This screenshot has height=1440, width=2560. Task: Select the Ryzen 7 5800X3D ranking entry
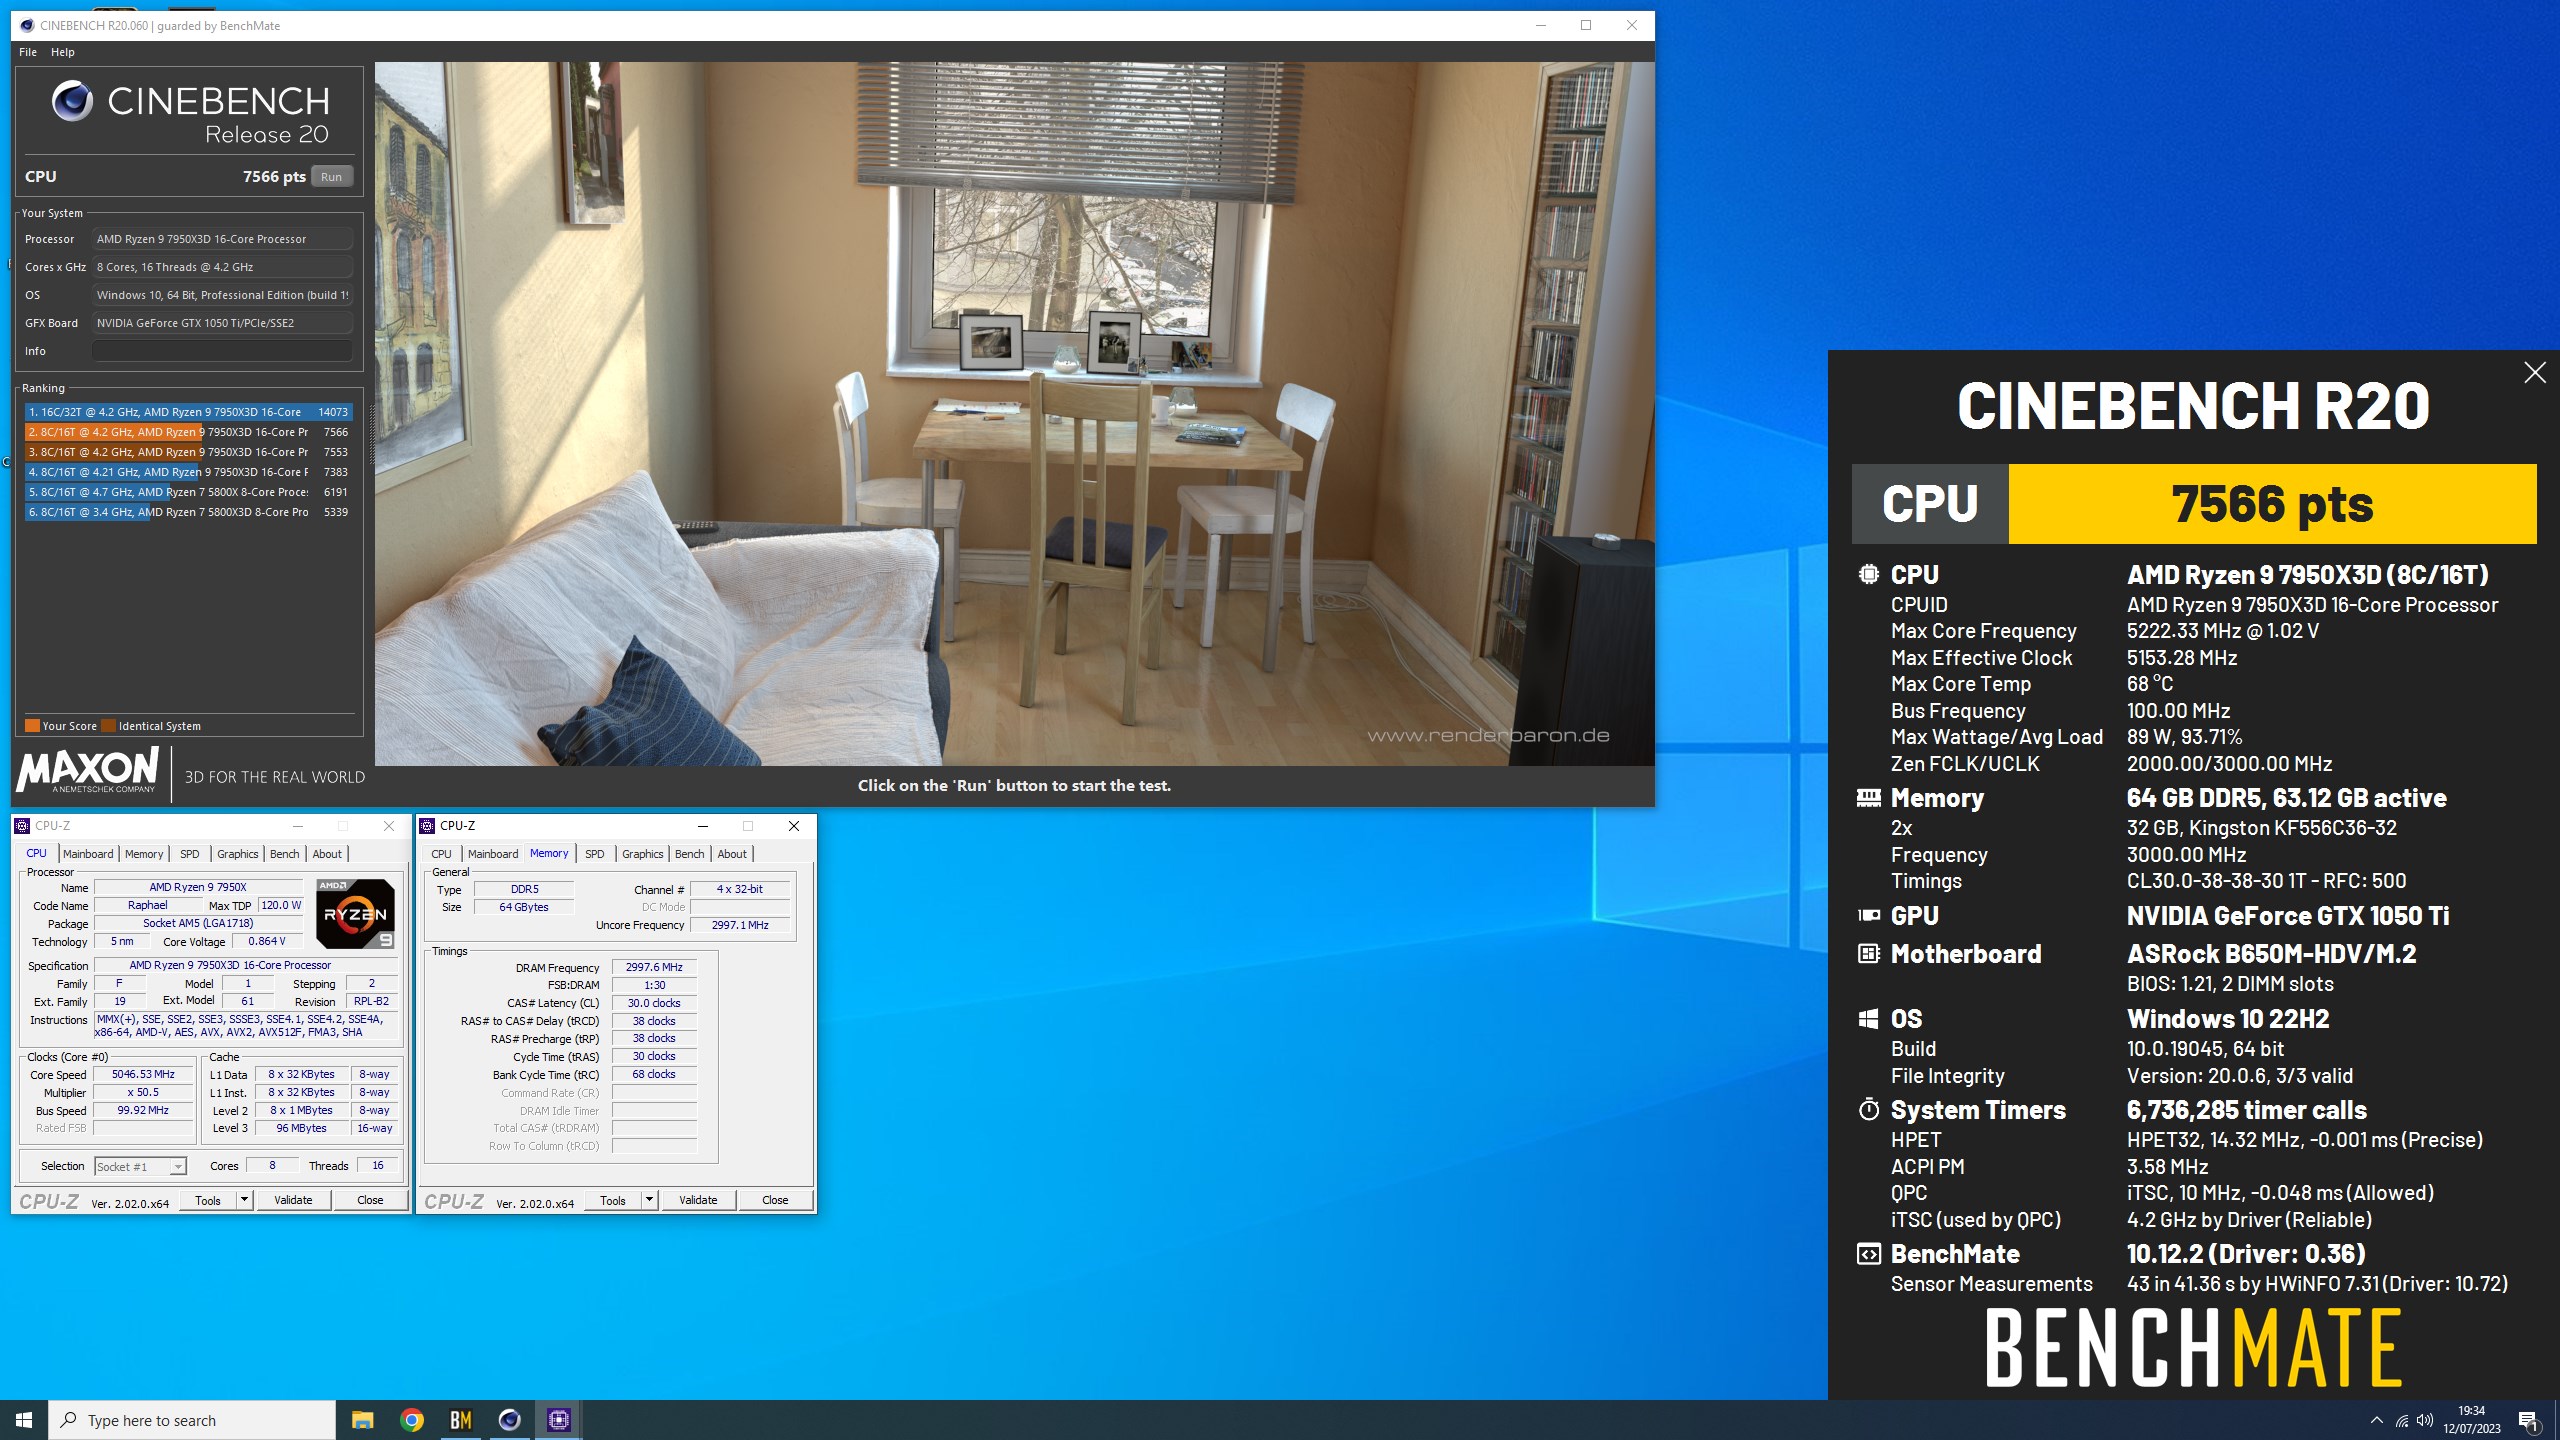pyautogui.click(x=189, y=512)
